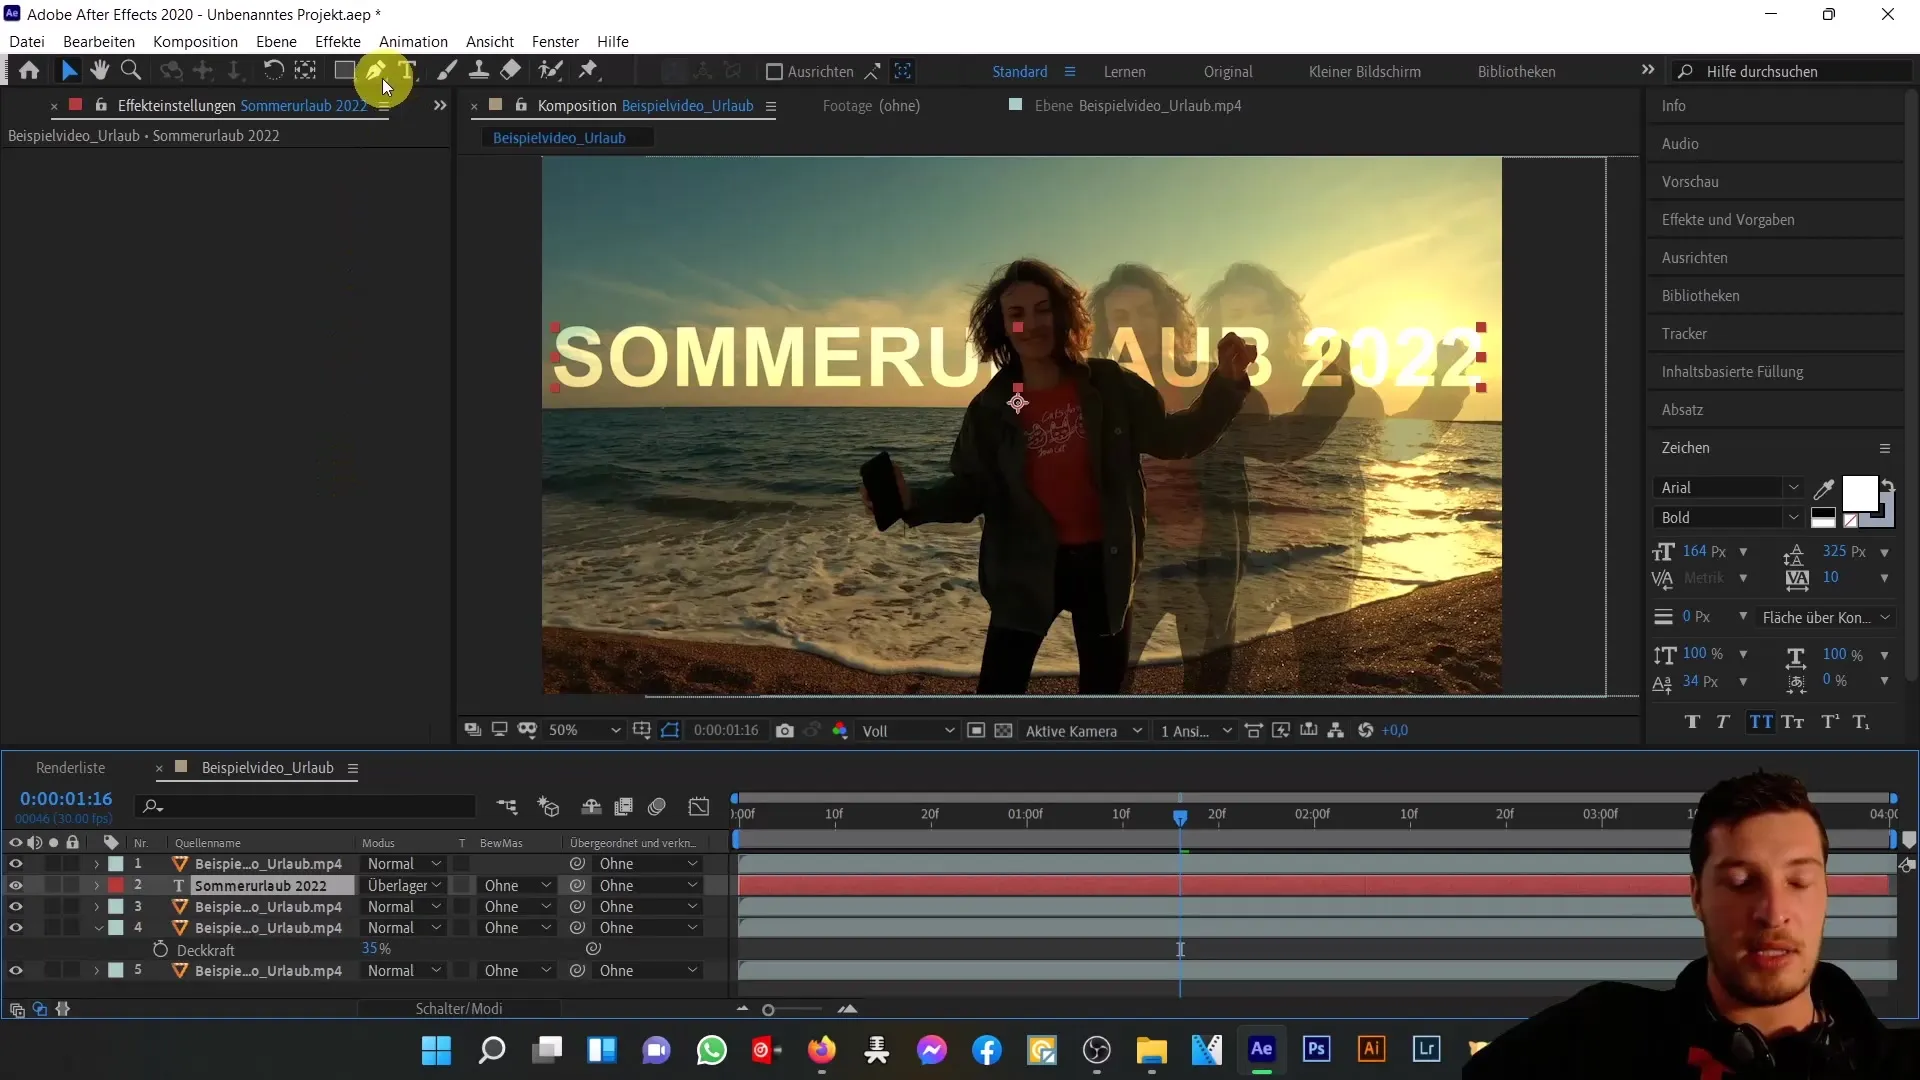Select the Rectangle shape tool
The width and height of the screenshot is (1920, 1080).
[x=344, y=71]
